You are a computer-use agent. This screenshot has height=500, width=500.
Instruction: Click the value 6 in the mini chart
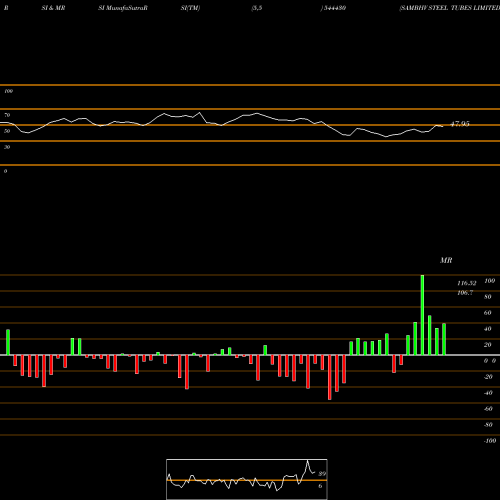tap(320, 486)
